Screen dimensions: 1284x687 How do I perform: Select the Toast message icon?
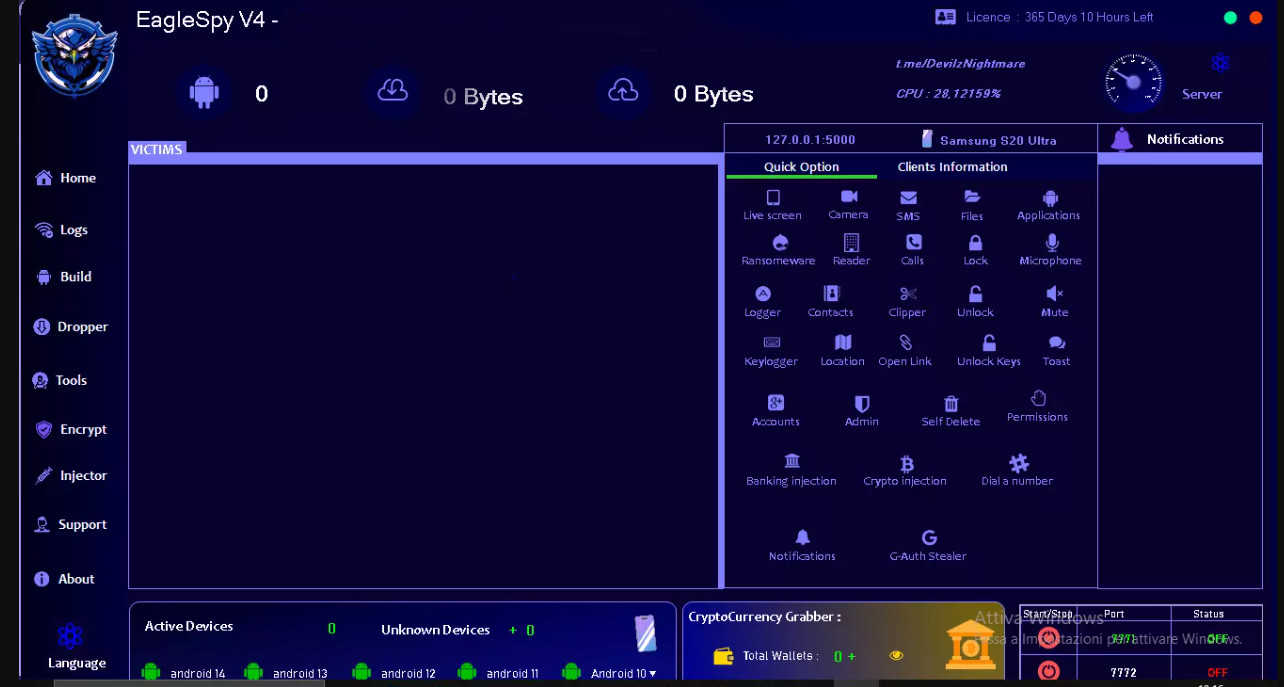pyautogui.click(x=1057, y=343)
